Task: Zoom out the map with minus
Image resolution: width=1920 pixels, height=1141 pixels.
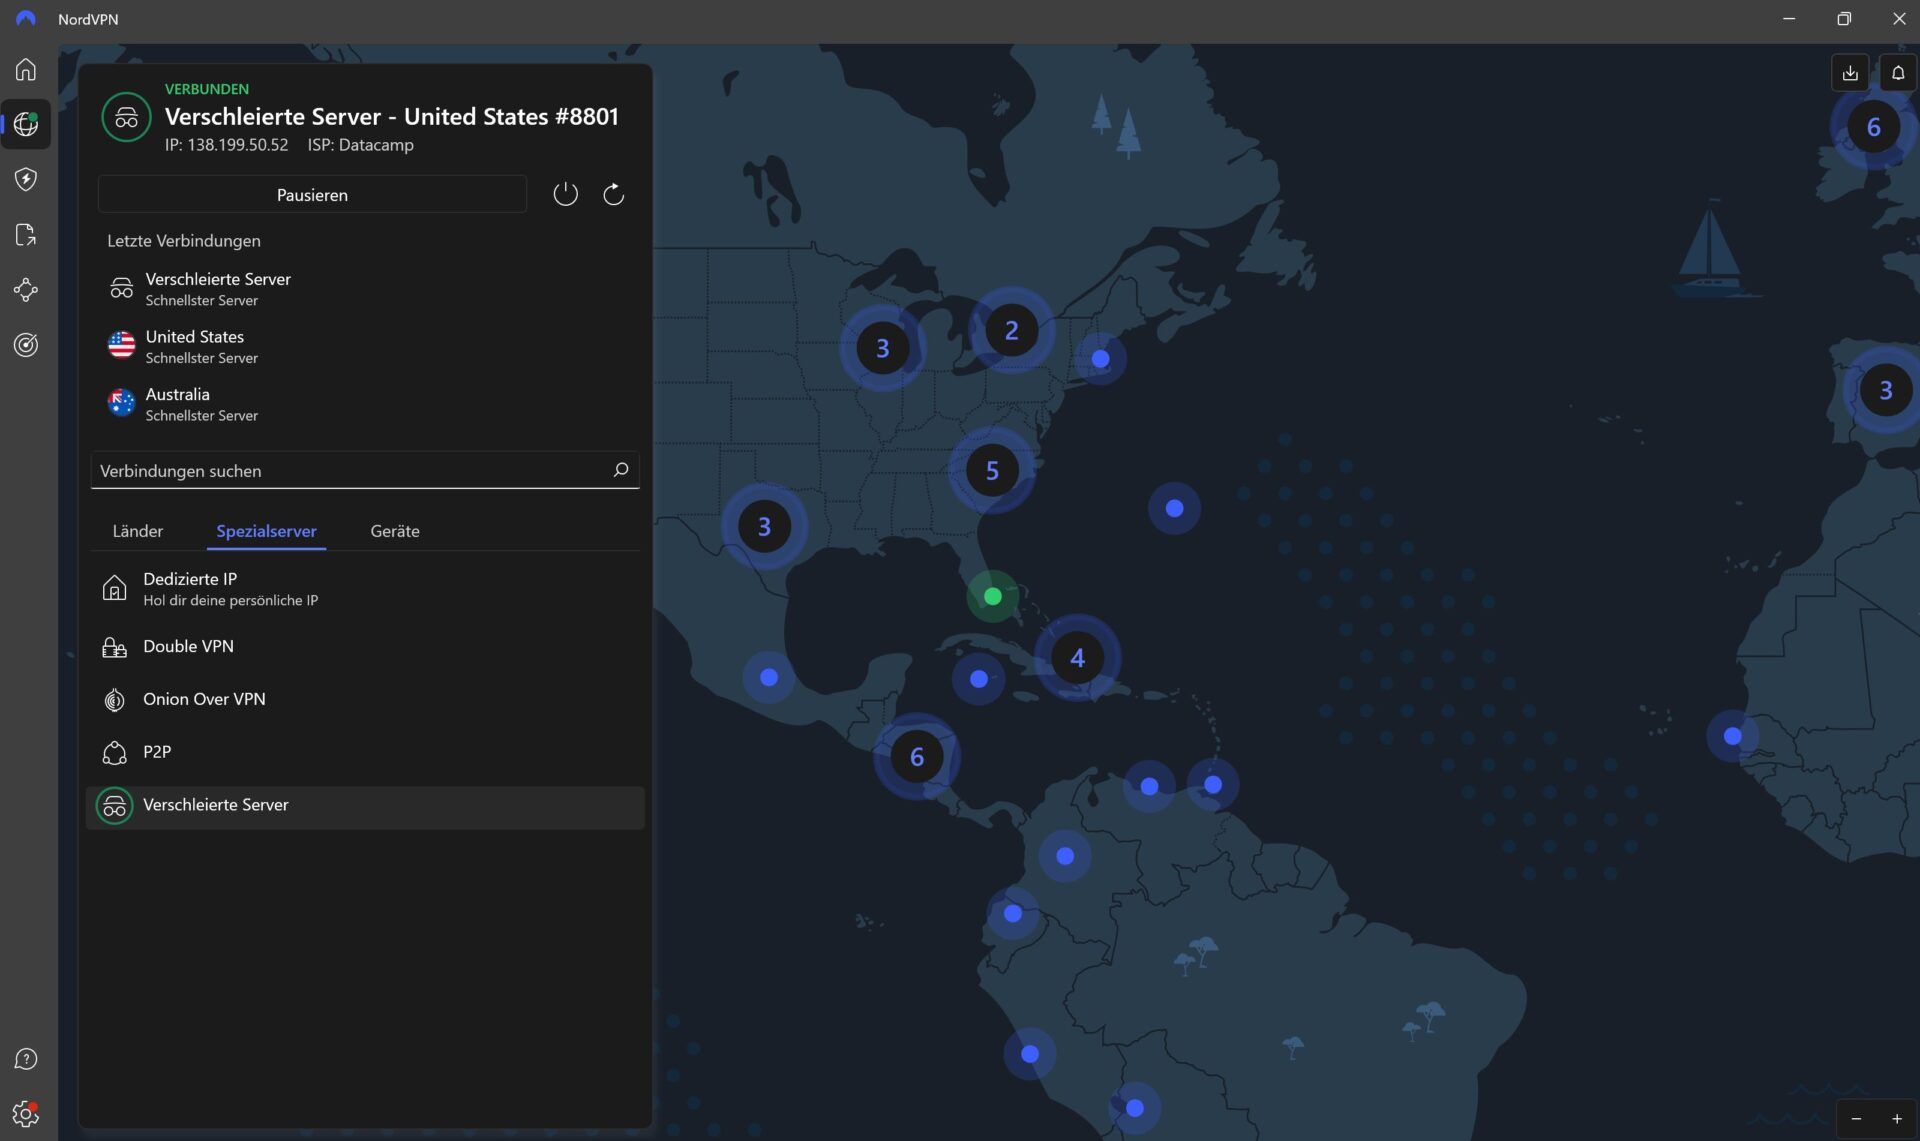Action: [x=1856, y=1119]
